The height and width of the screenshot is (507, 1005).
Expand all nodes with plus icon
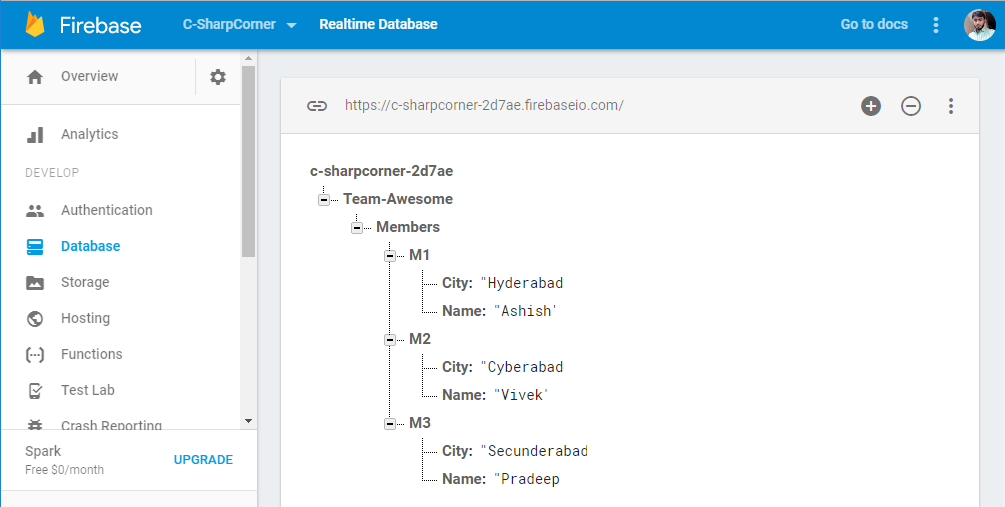870,106
